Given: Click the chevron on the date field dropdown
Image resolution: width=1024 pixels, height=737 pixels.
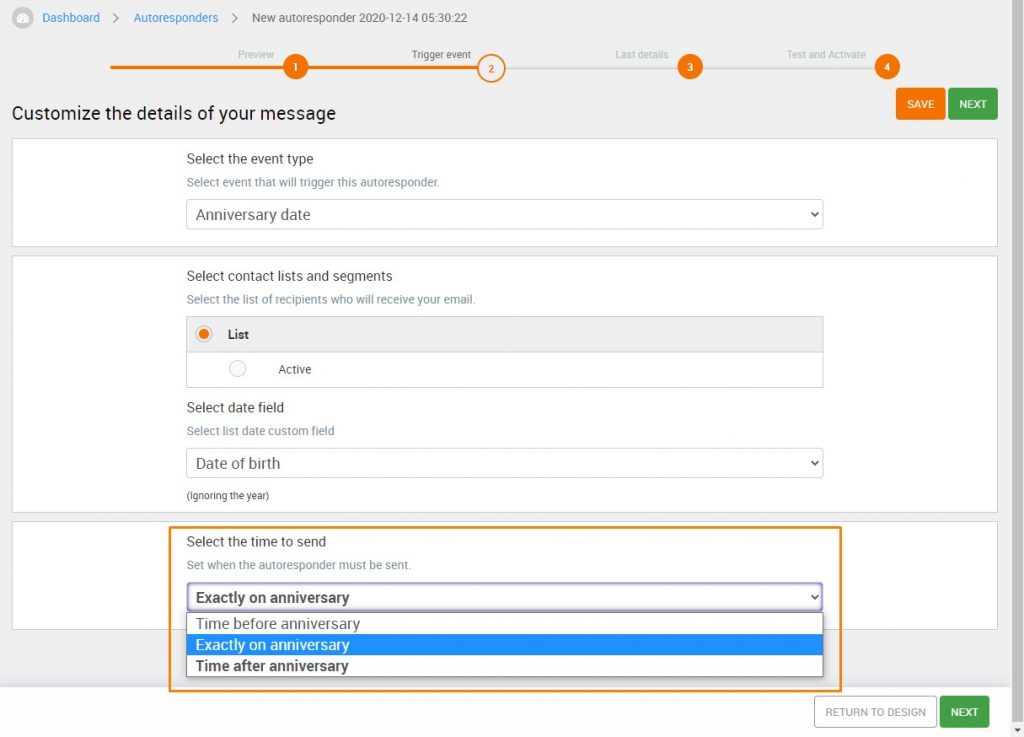Looking at the screenshot, I should click(812, 463).
